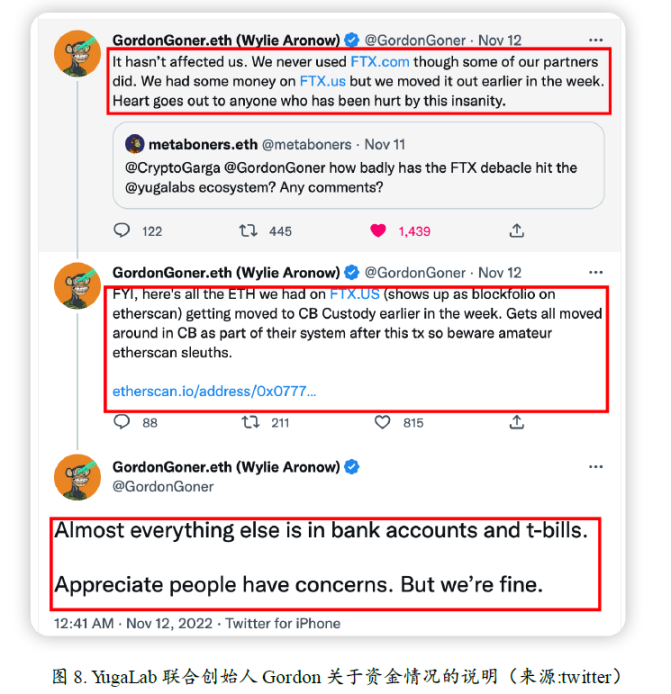
Task: Click GordonGoner avatar on first tweet
Action: (77, 54)
